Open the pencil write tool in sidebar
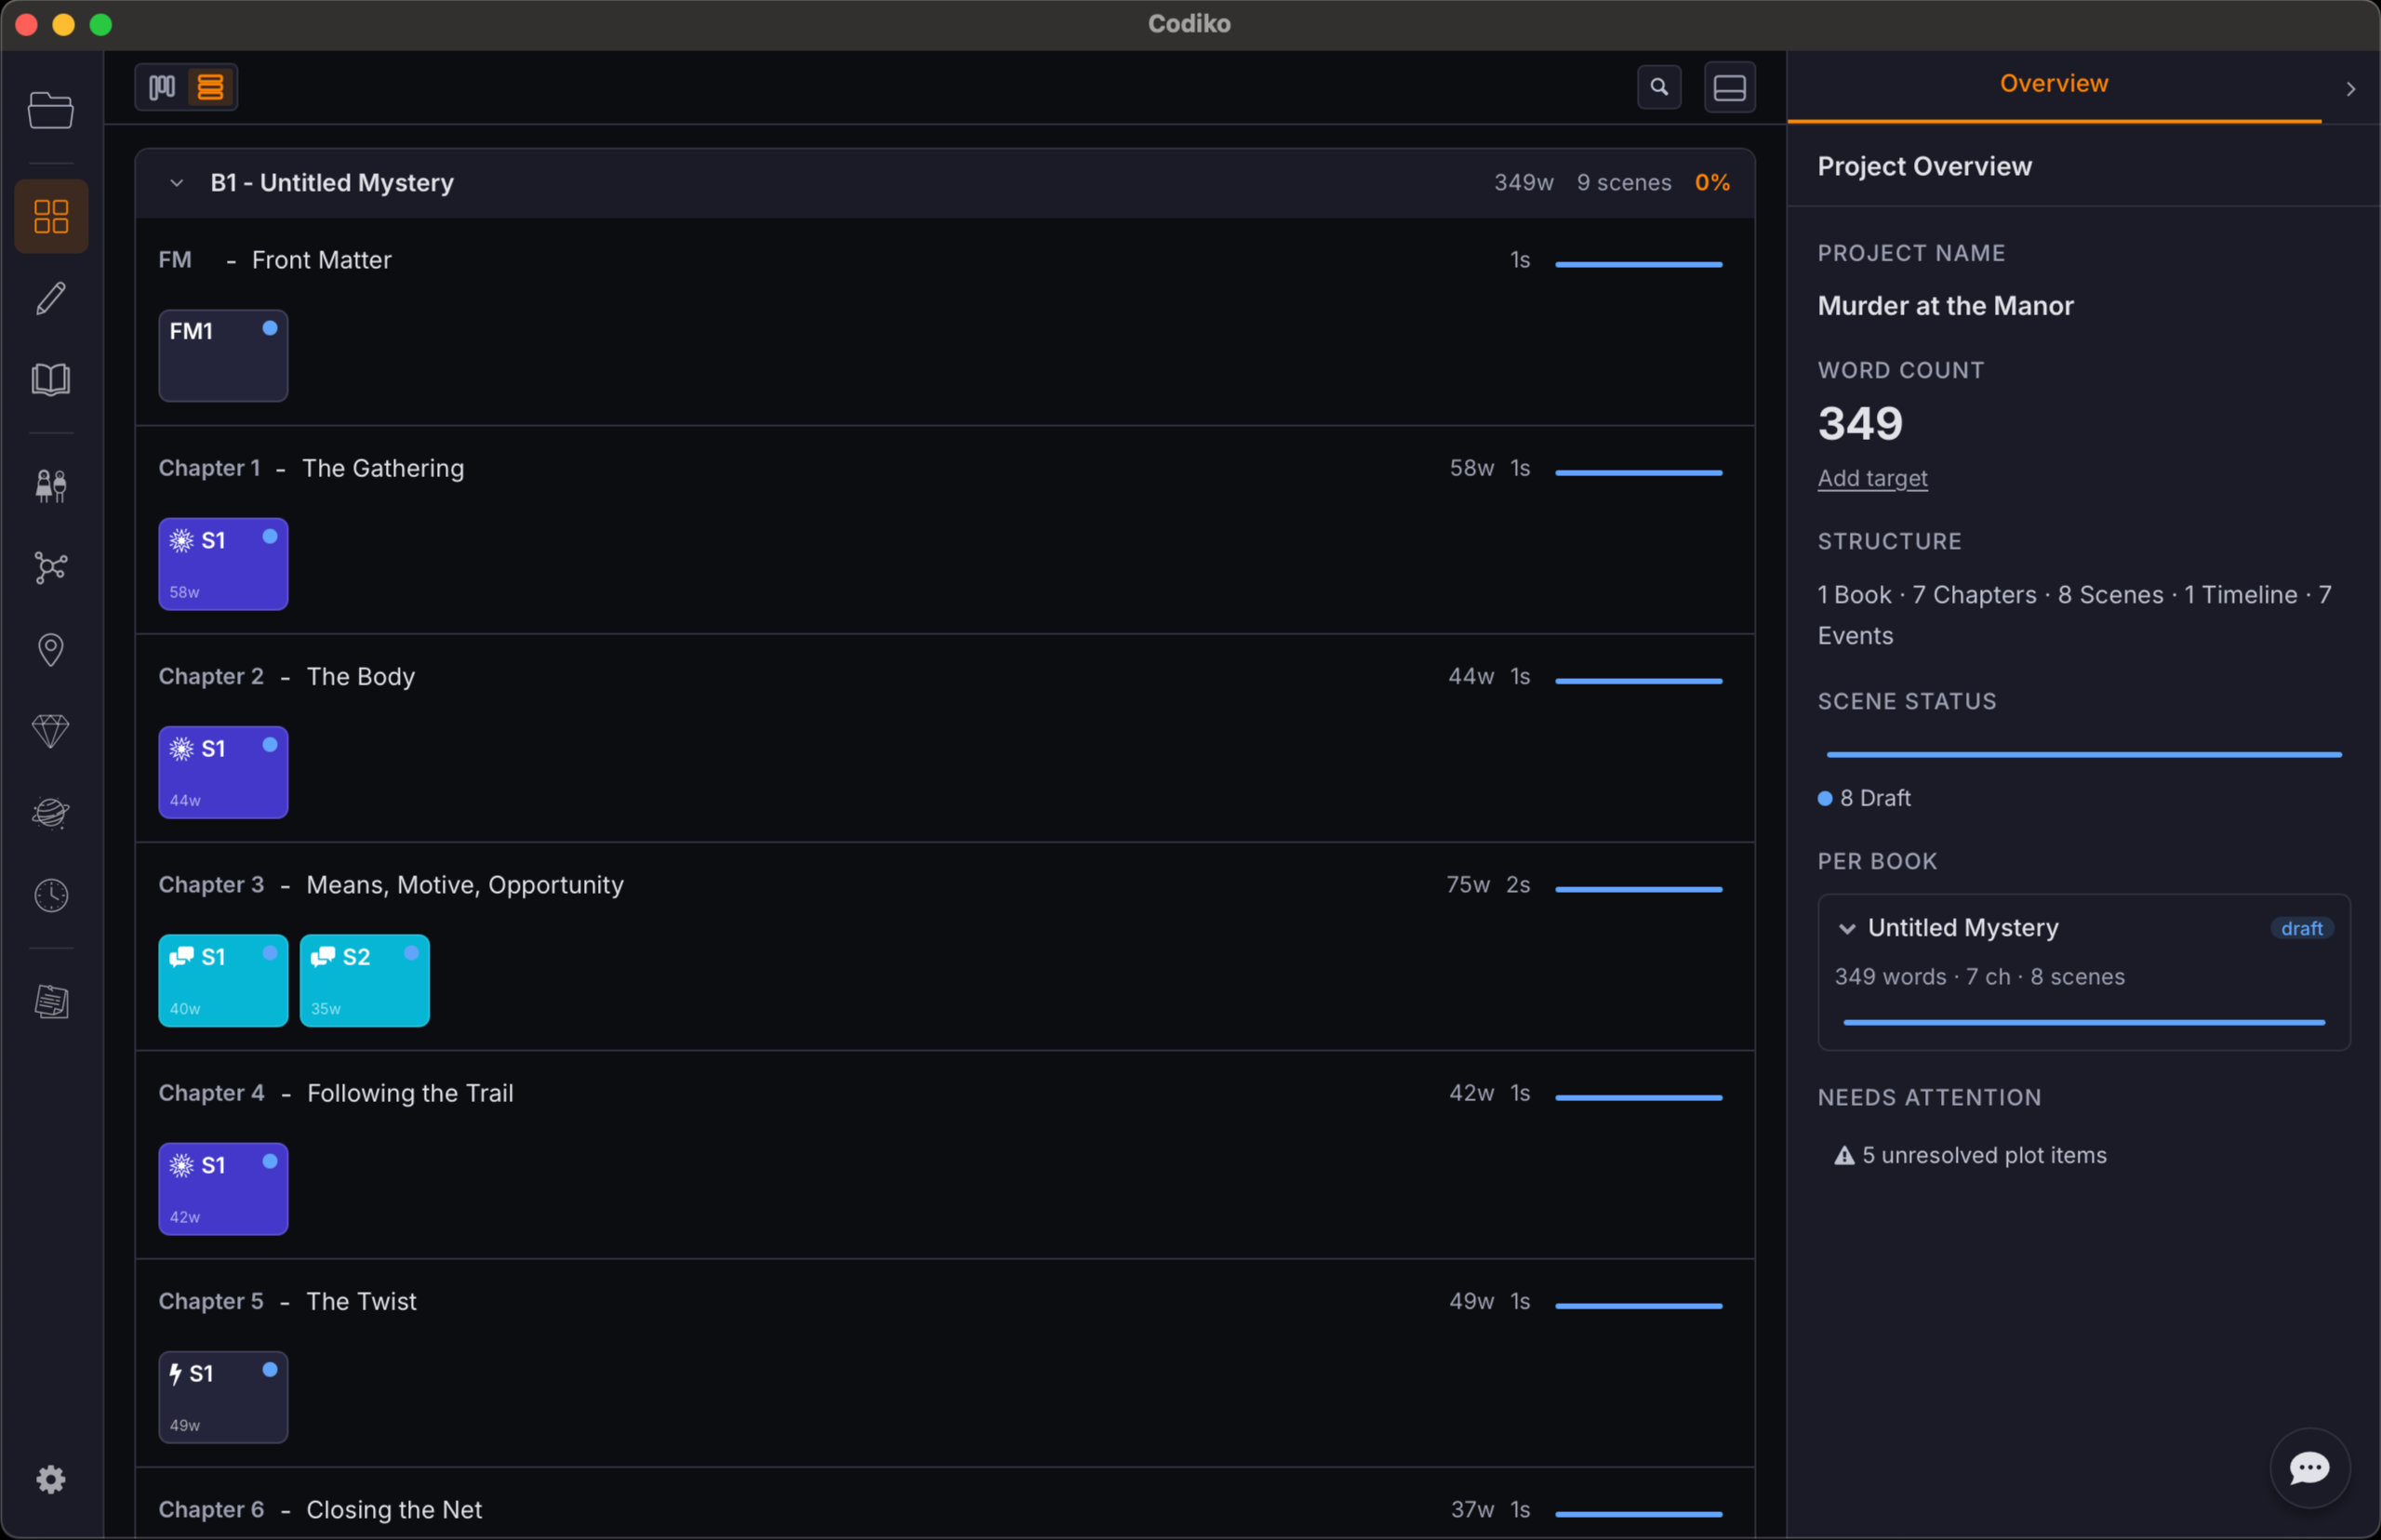 tap(51, 298)
